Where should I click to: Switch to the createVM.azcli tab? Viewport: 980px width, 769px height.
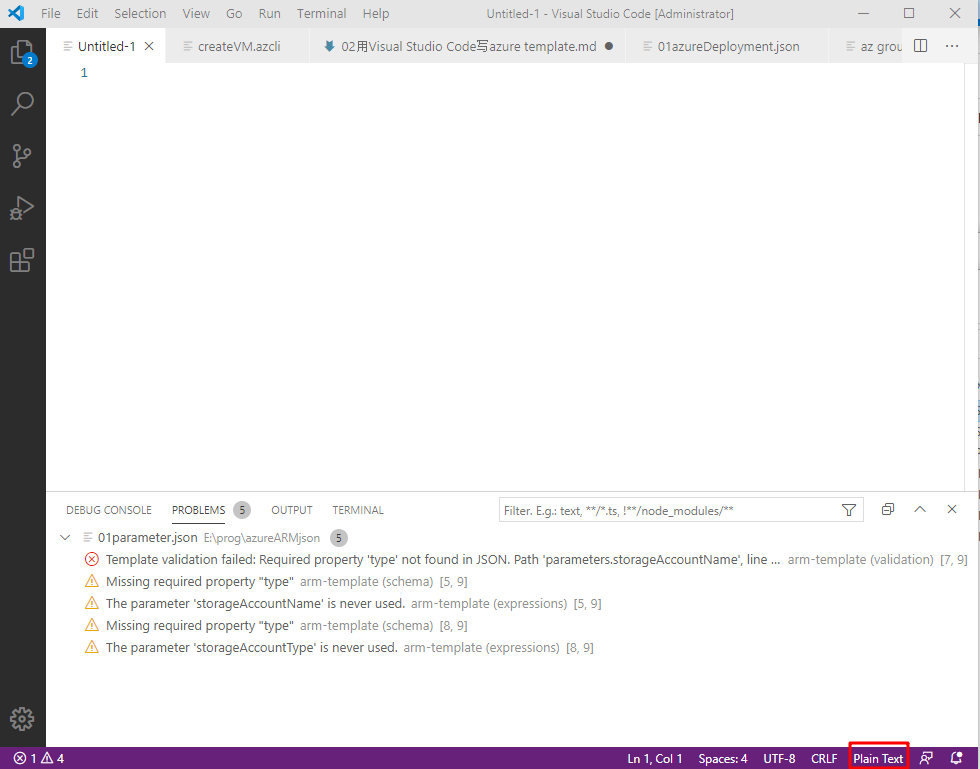coord(238,46)
